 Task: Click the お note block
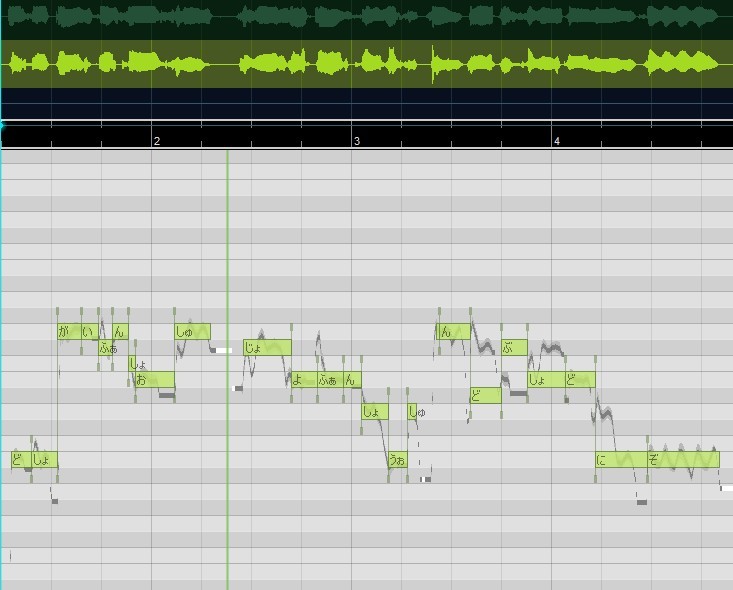(x=155, y=379)
